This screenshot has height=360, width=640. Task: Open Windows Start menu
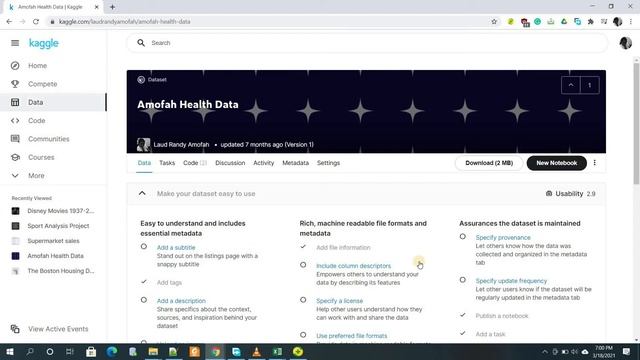[9, 351]
